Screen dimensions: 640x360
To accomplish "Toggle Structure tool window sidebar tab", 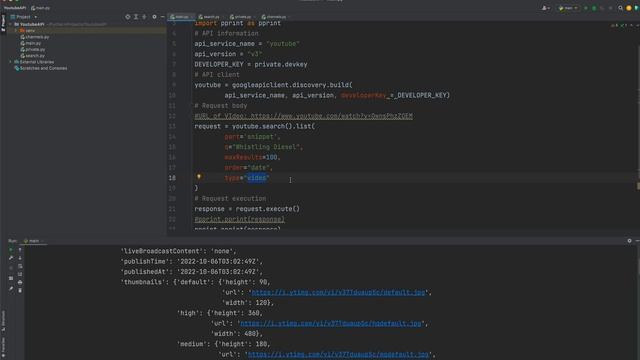I will click(x=3, y=321).
